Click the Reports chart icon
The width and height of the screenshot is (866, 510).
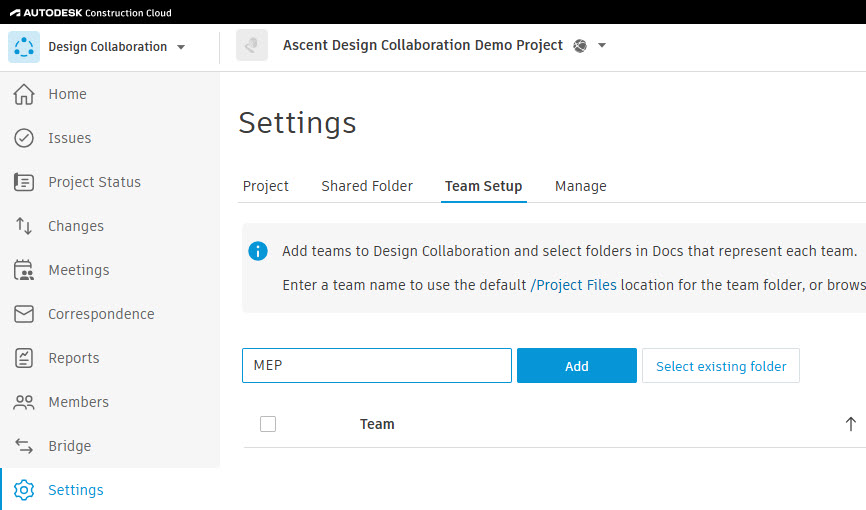coord(24,358)
